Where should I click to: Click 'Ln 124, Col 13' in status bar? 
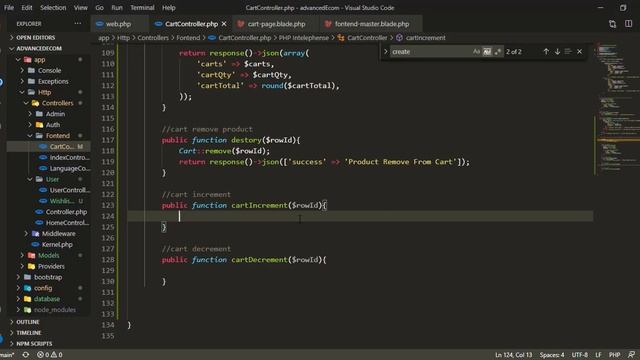tap(513, 355)
